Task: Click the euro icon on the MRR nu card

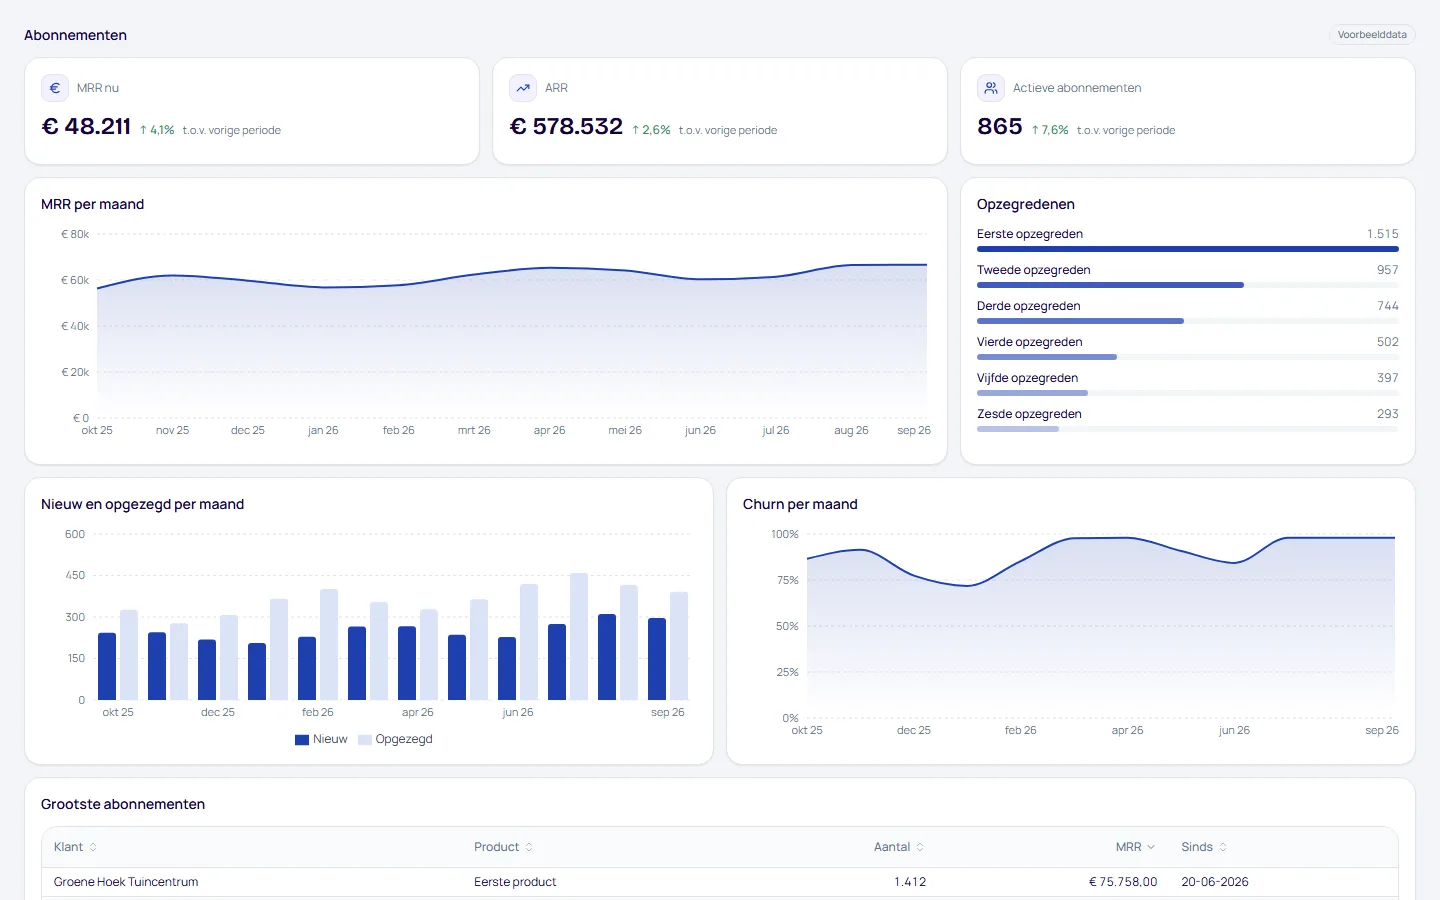Action: [55, 88]
